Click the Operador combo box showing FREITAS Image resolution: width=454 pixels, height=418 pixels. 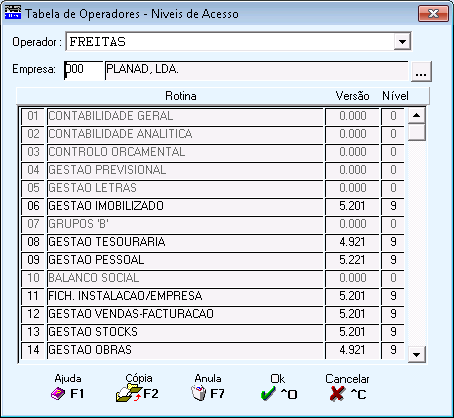click(x=238, y=42)
